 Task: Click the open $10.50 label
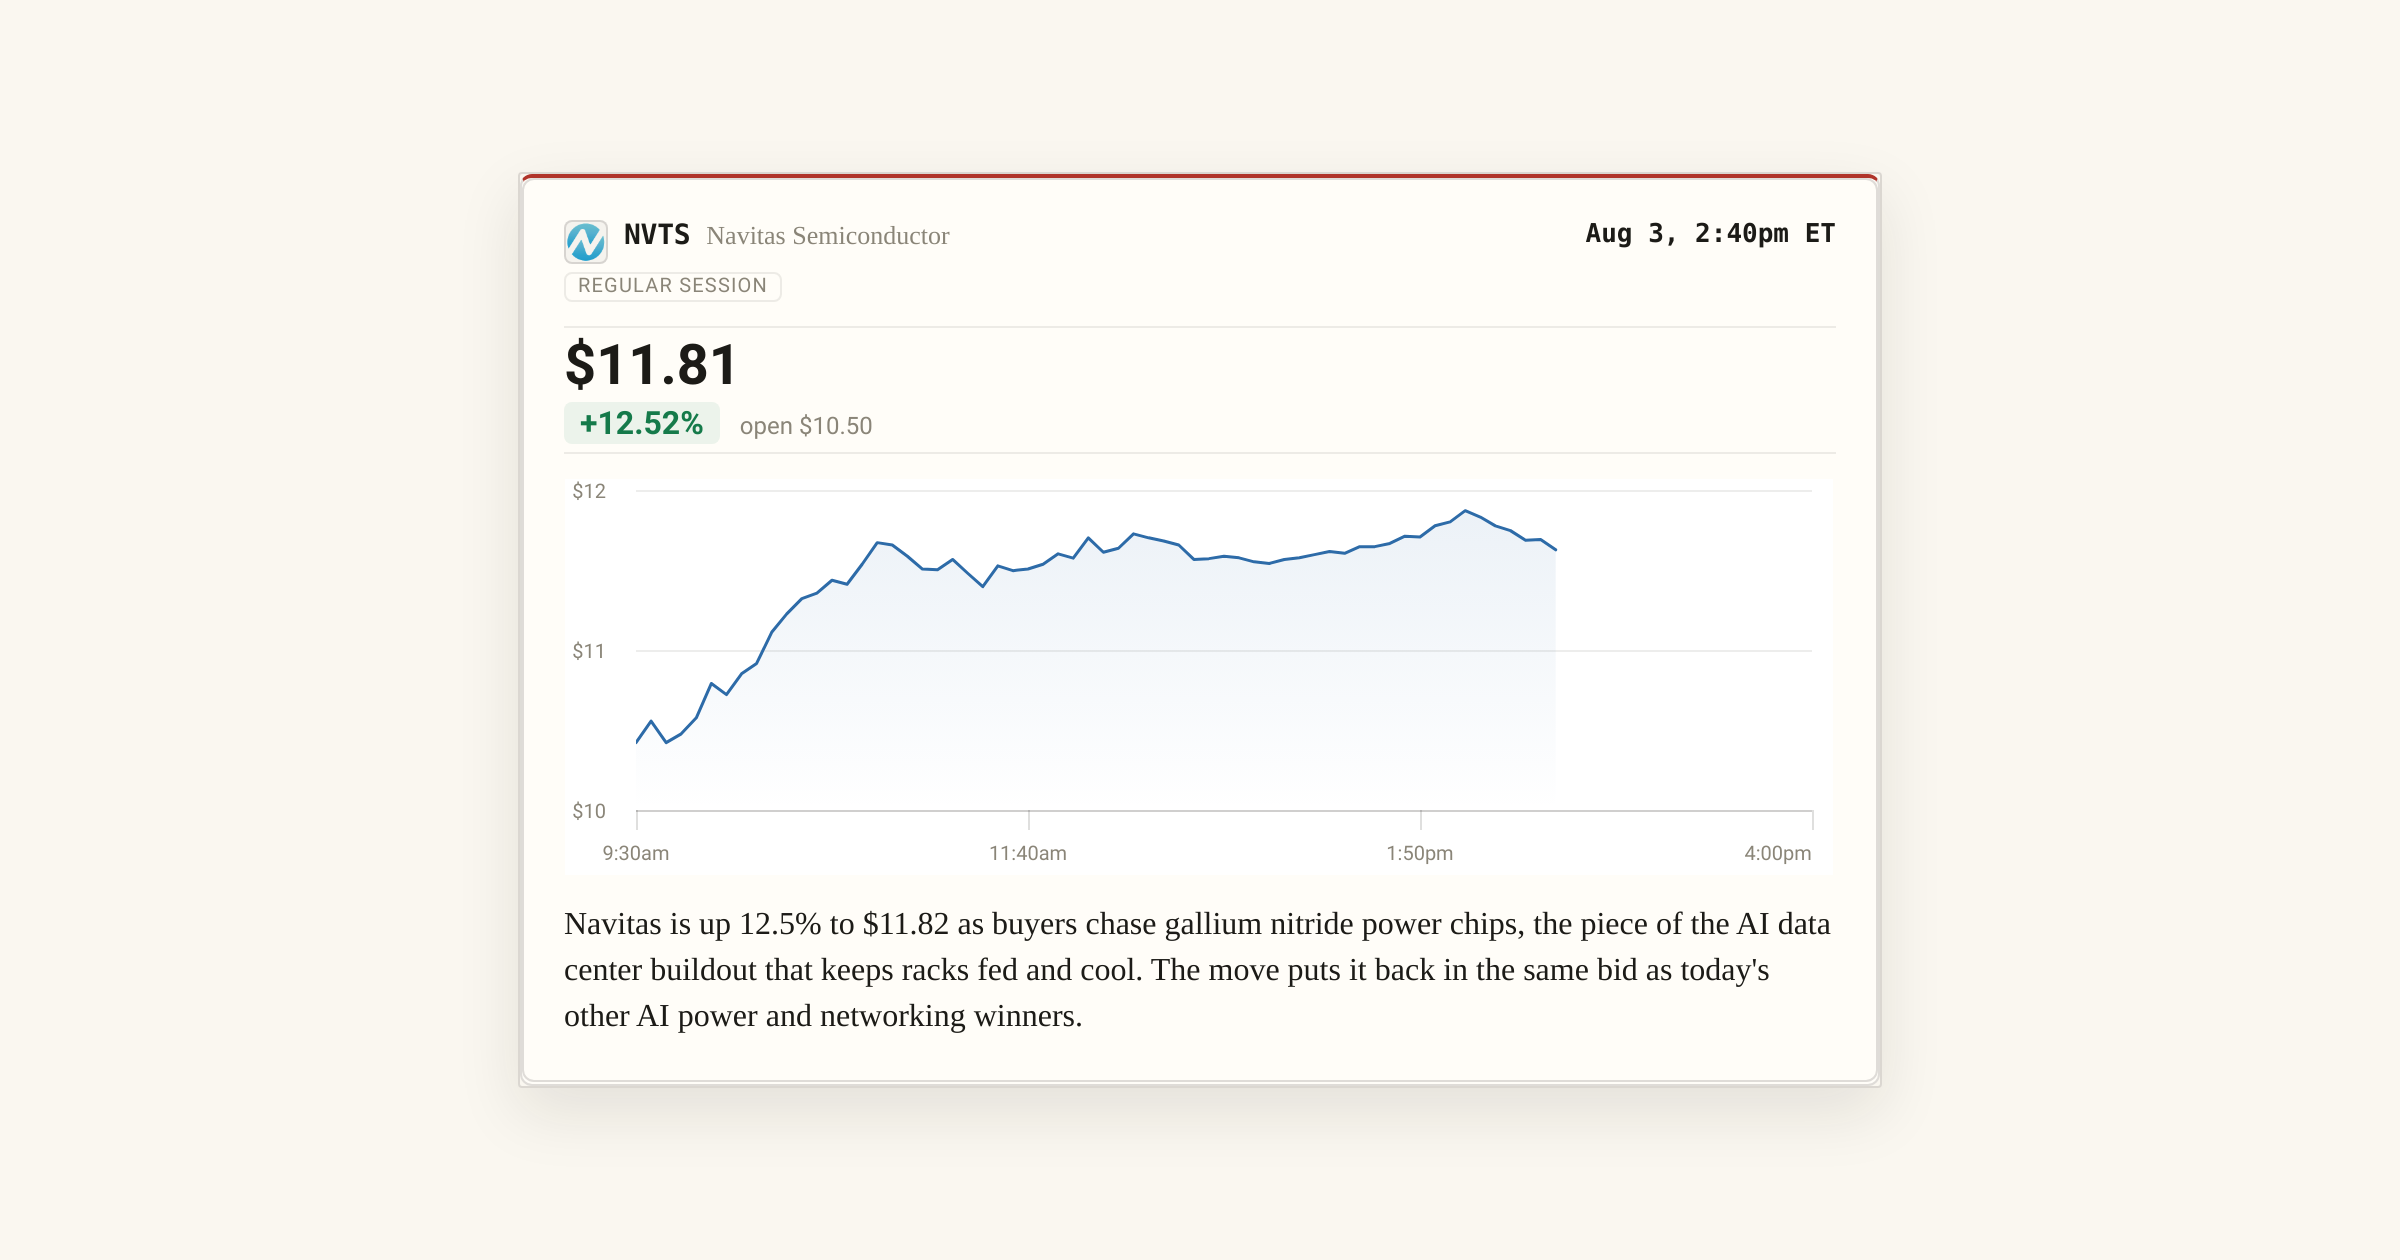806,426
